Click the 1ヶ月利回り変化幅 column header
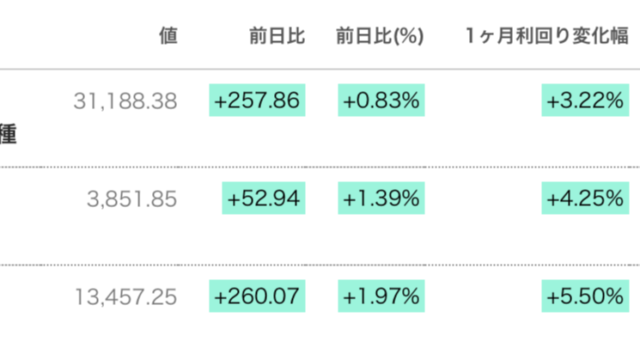Viewport: 640px width, 360px height. [547, 36]
